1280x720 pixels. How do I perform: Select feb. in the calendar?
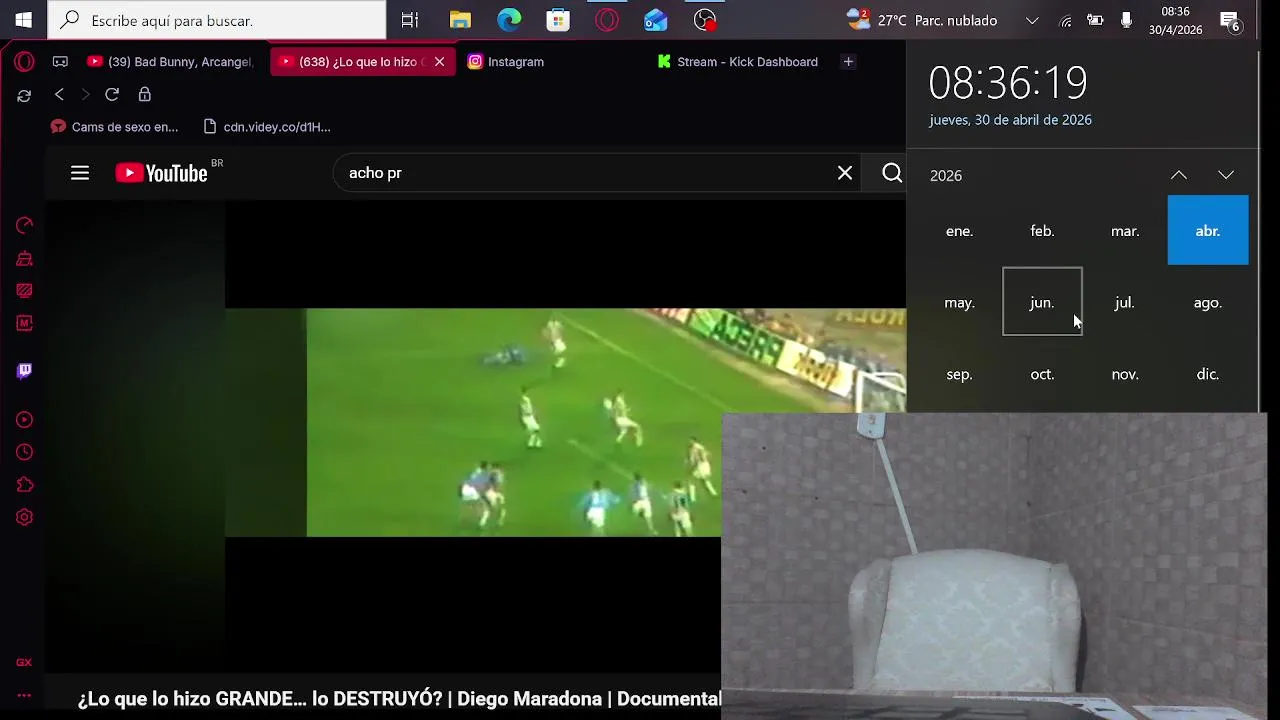tap(1042, 231)
